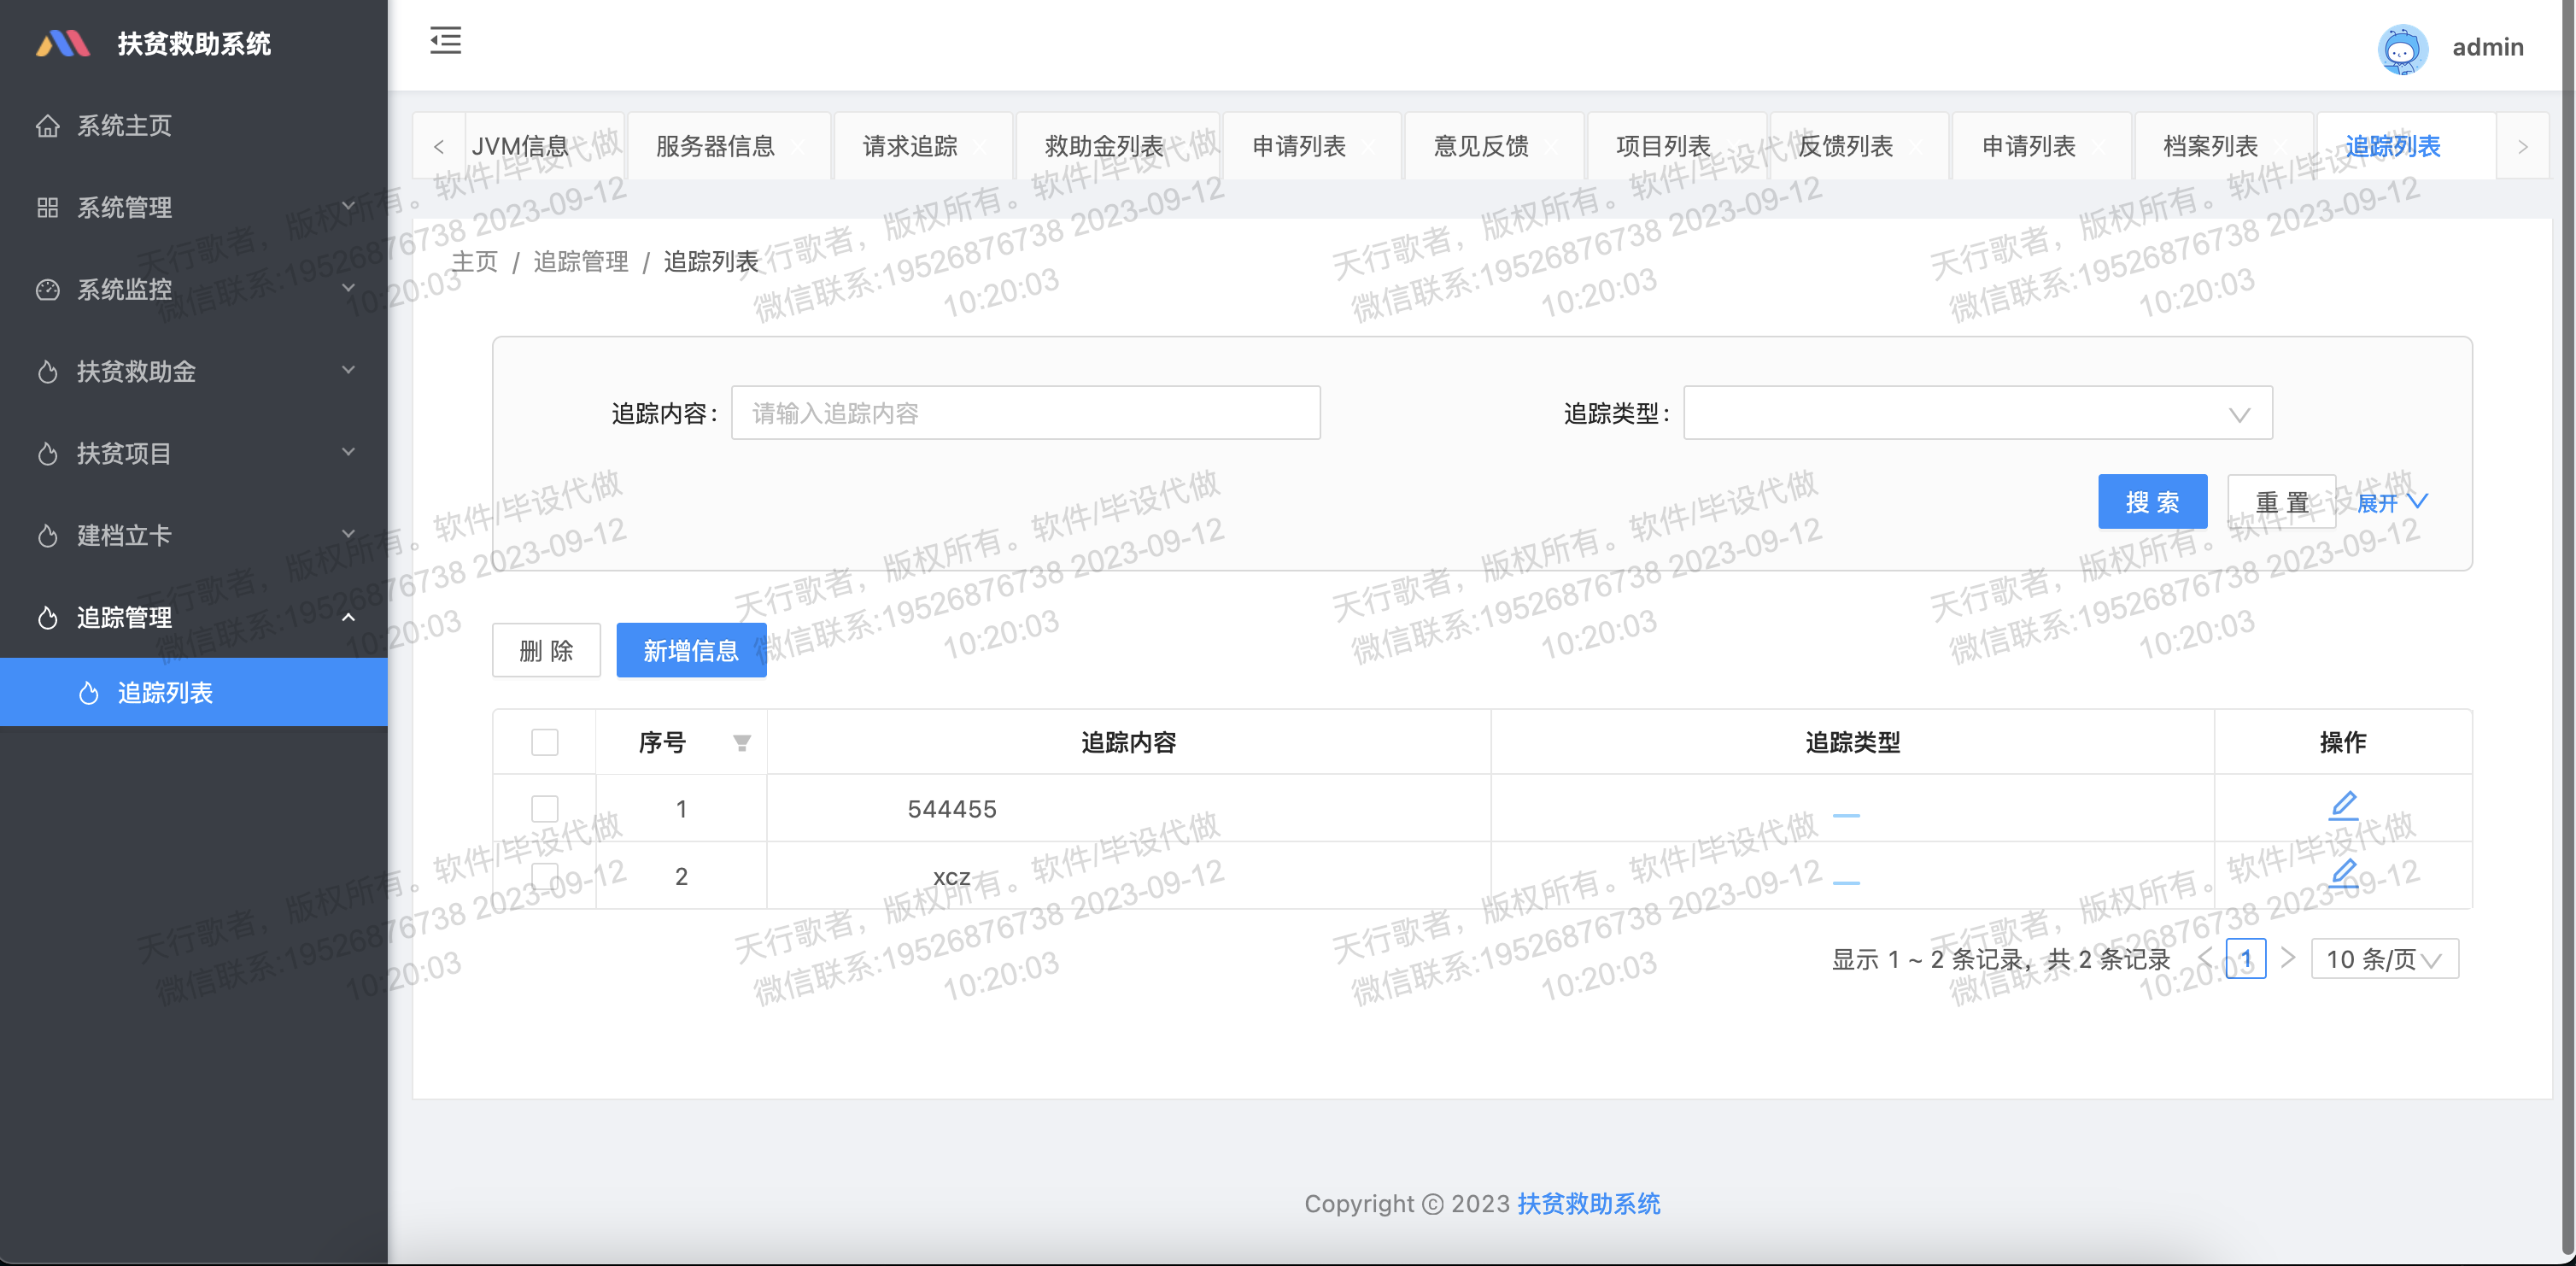
Task: Open the 10 条/页 page size dropdown
Action: [2384, 959]
